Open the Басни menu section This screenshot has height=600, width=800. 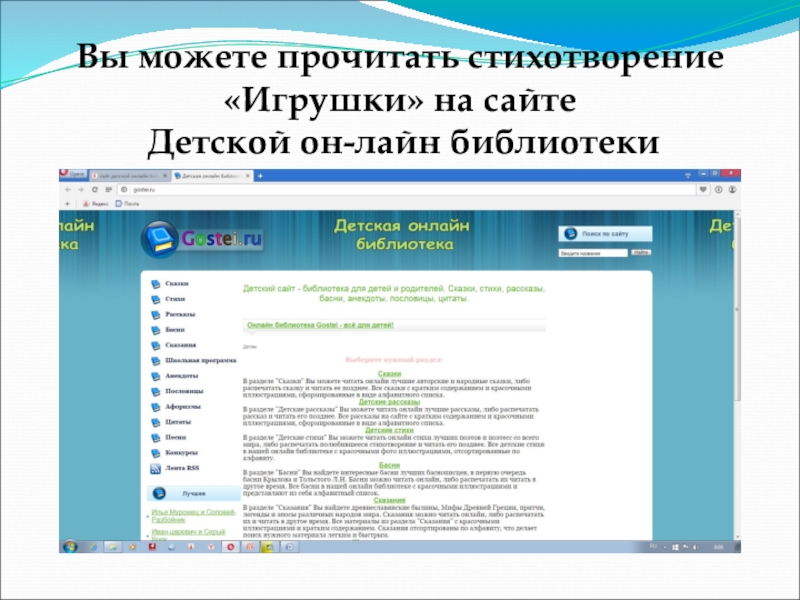coord(175,330)
